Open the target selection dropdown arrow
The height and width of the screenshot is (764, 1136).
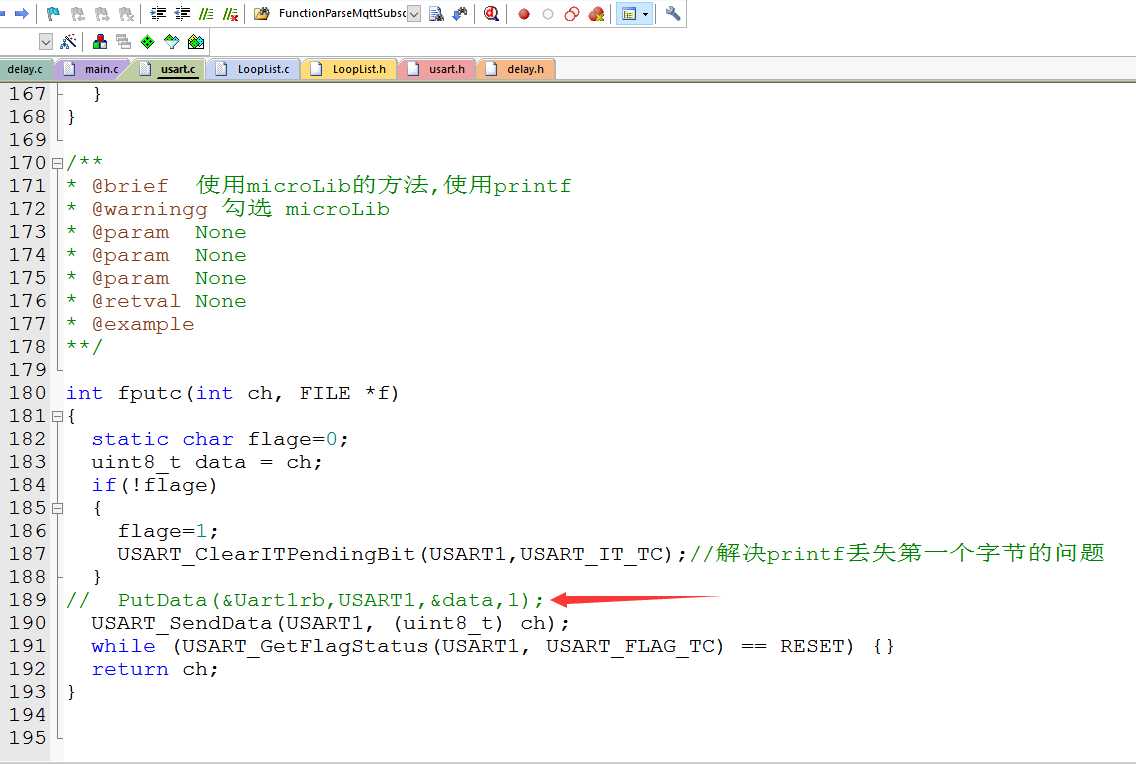coord(46,42)
